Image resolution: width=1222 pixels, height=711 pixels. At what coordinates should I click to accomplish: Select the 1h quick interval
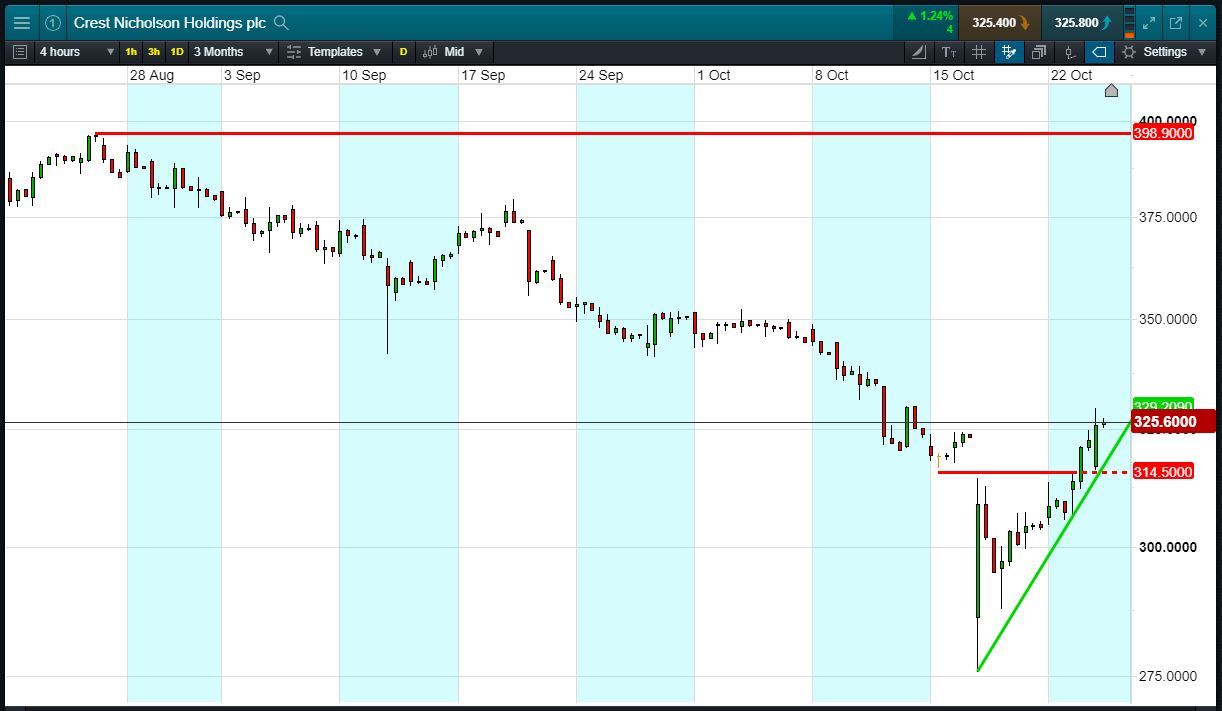(x=132, y=51)
